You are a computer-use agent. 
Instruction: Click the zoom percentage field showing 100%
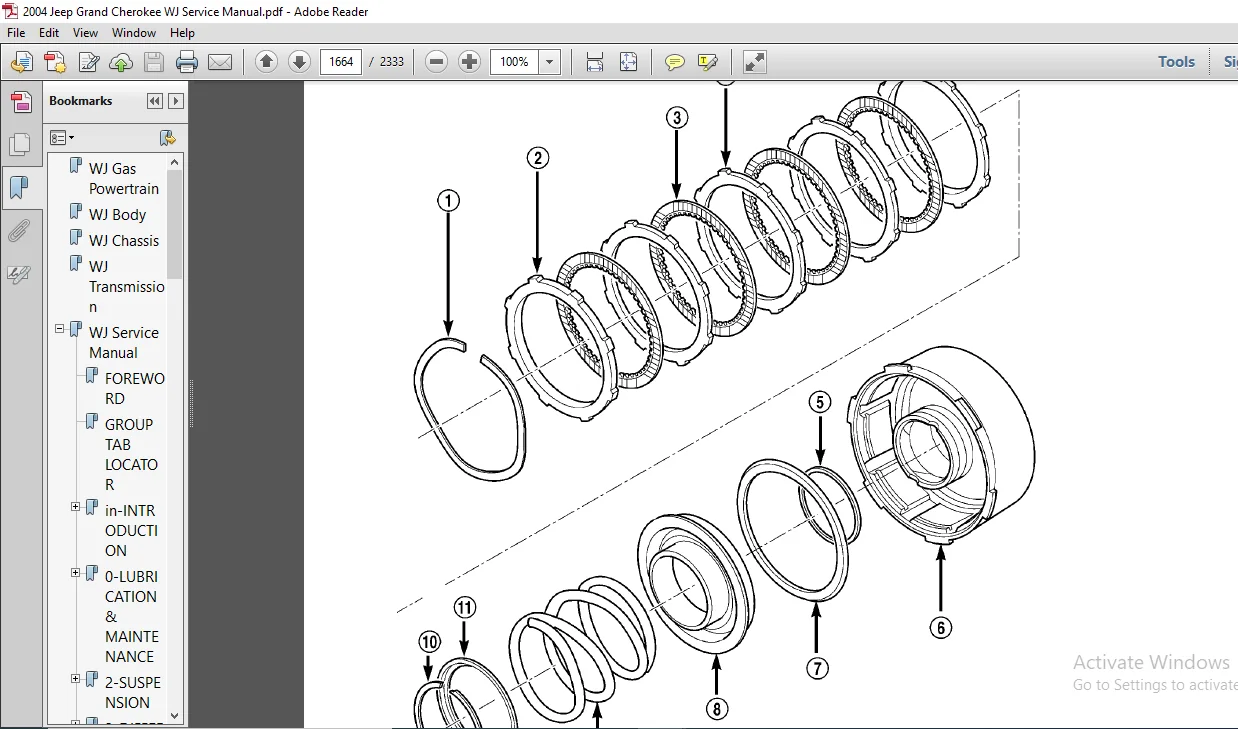[x=514, y=62]
